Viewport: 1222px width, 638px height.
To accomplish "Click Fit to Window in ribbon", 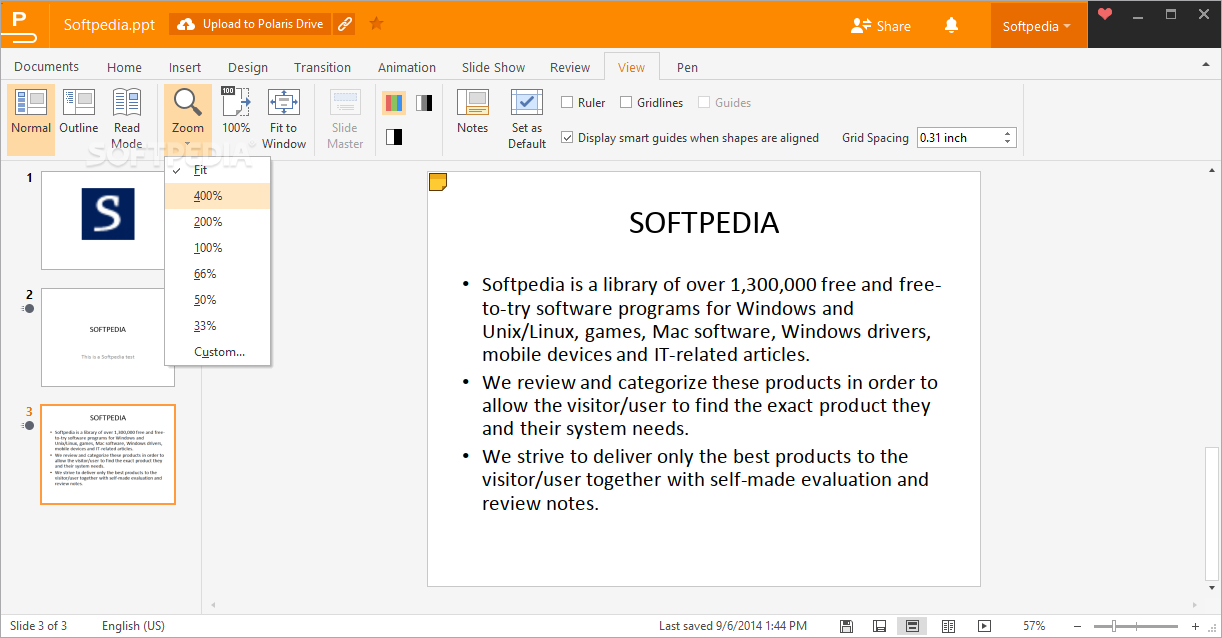I will tap(284, 119).
